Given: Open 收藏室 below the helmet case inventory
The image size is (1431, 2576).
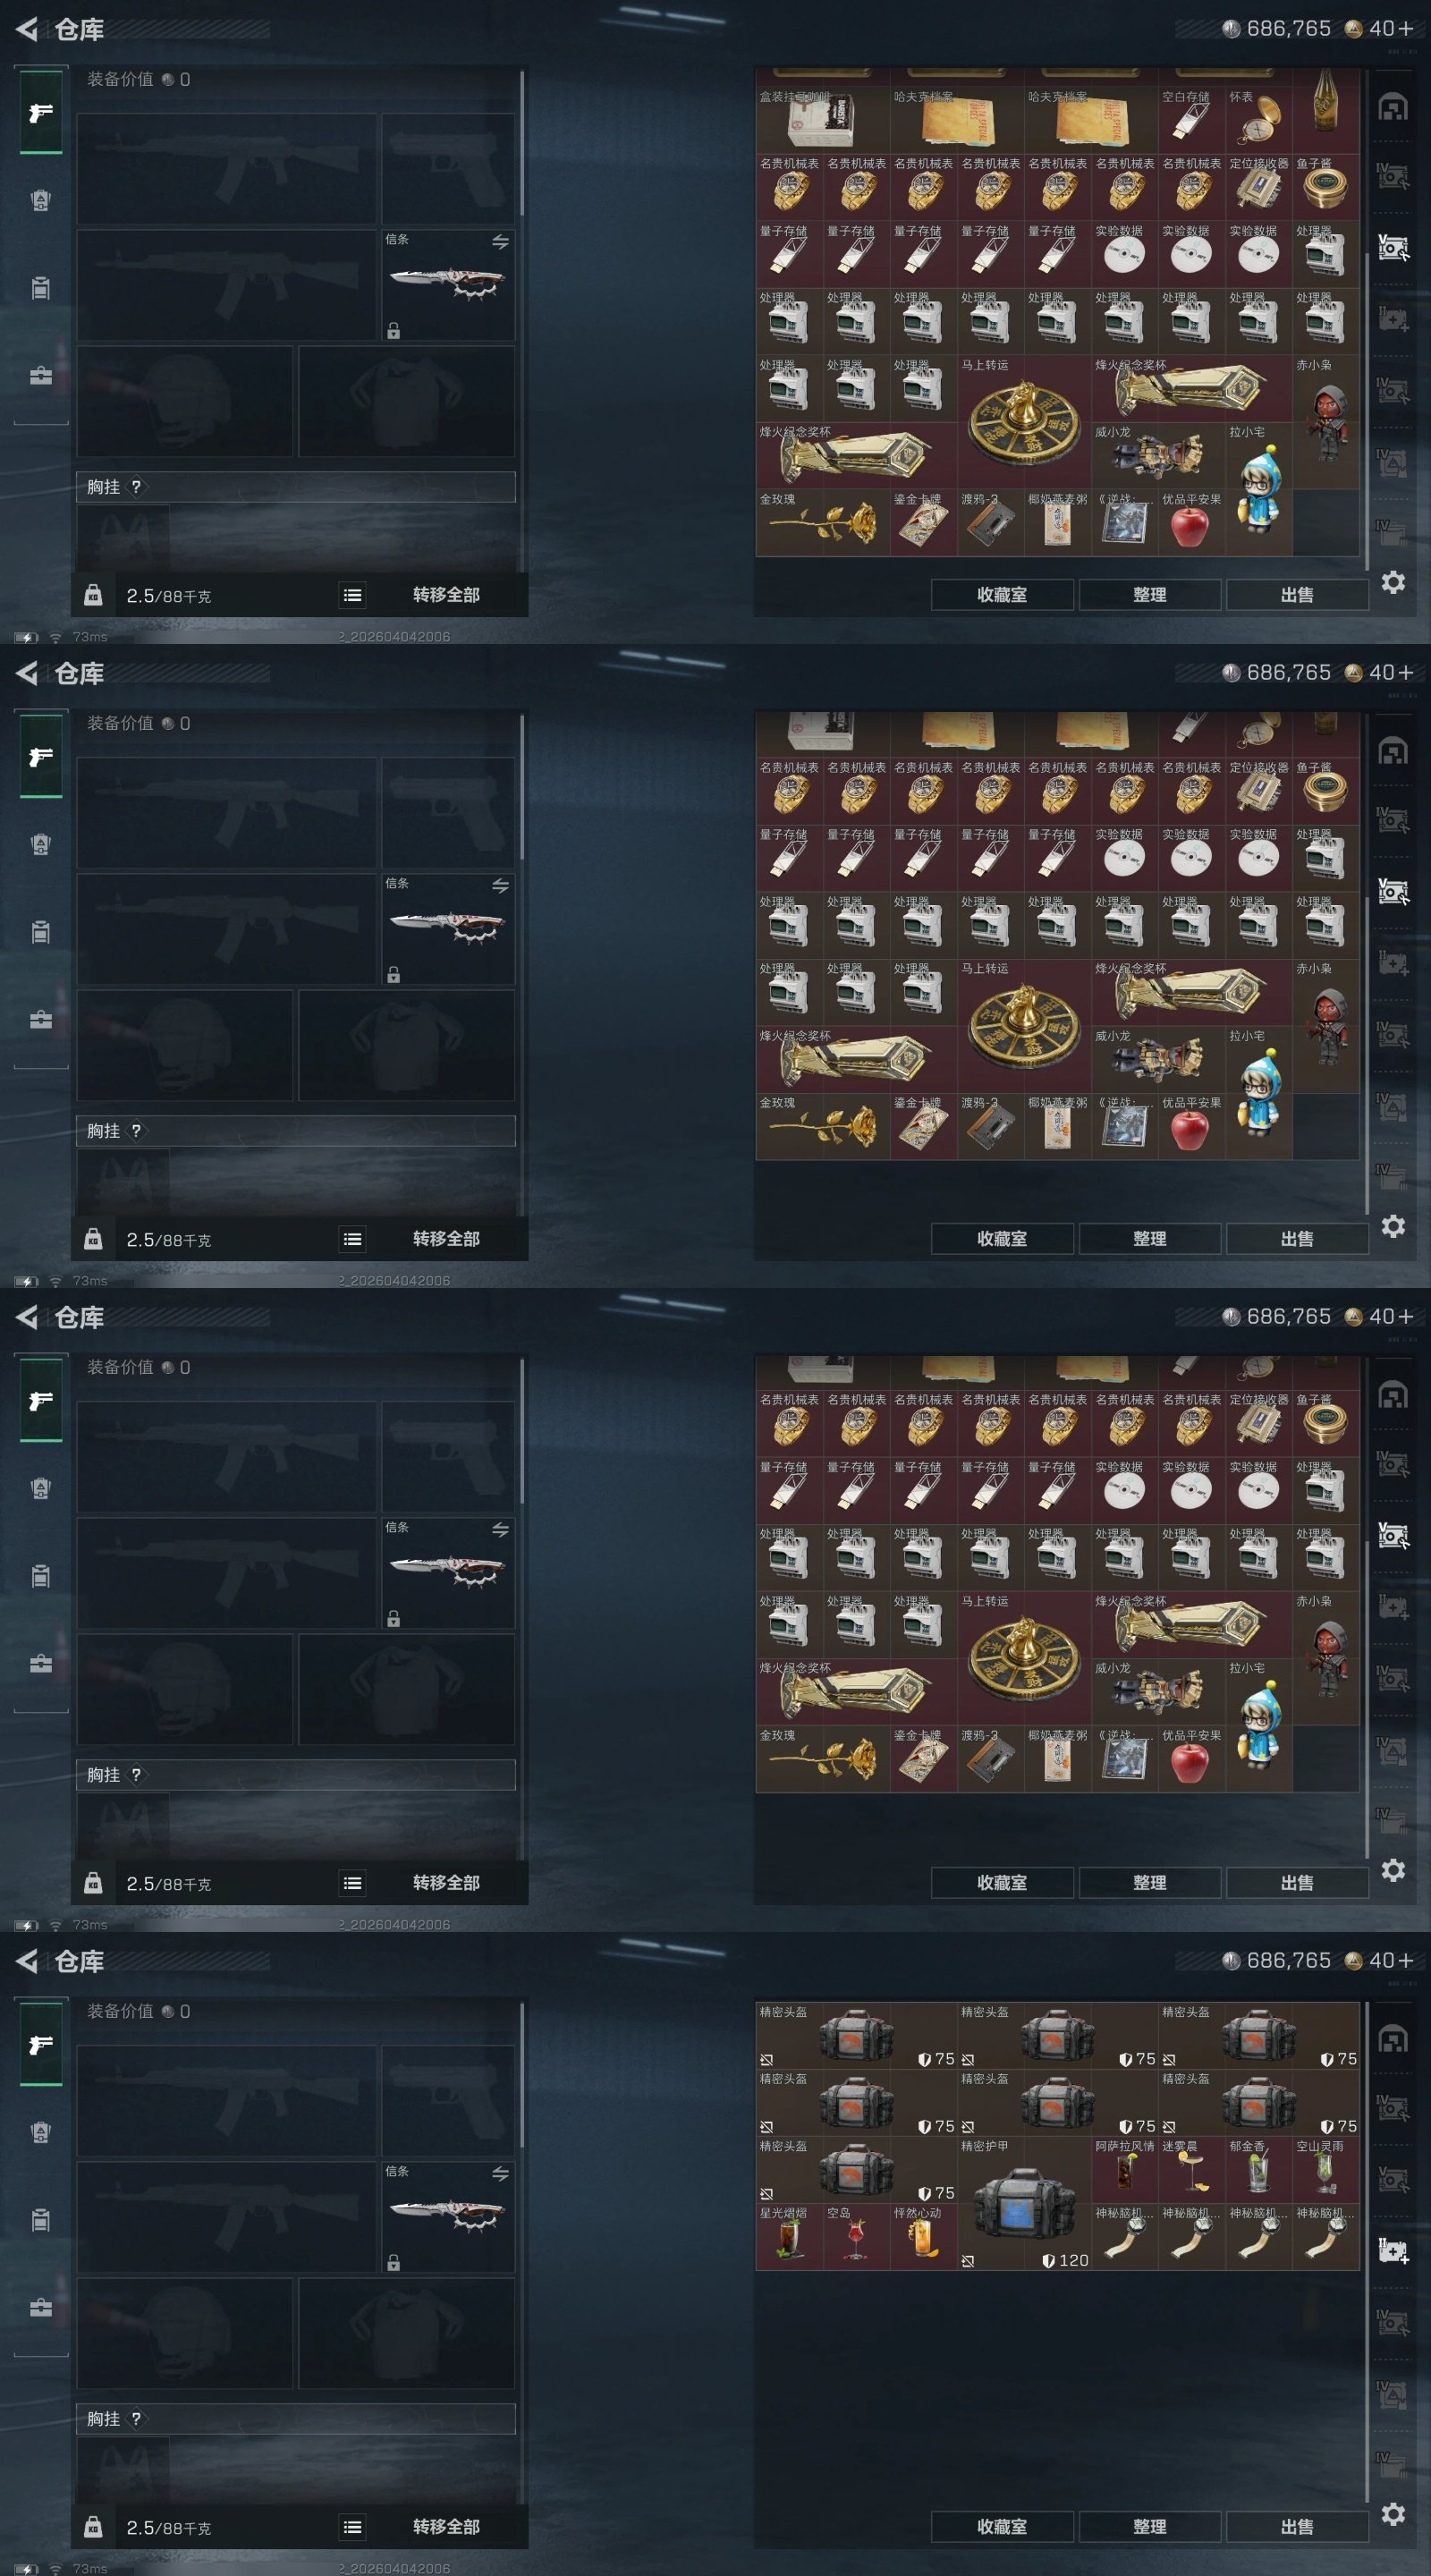Looking at the screenshot, I should 1002,2526.
